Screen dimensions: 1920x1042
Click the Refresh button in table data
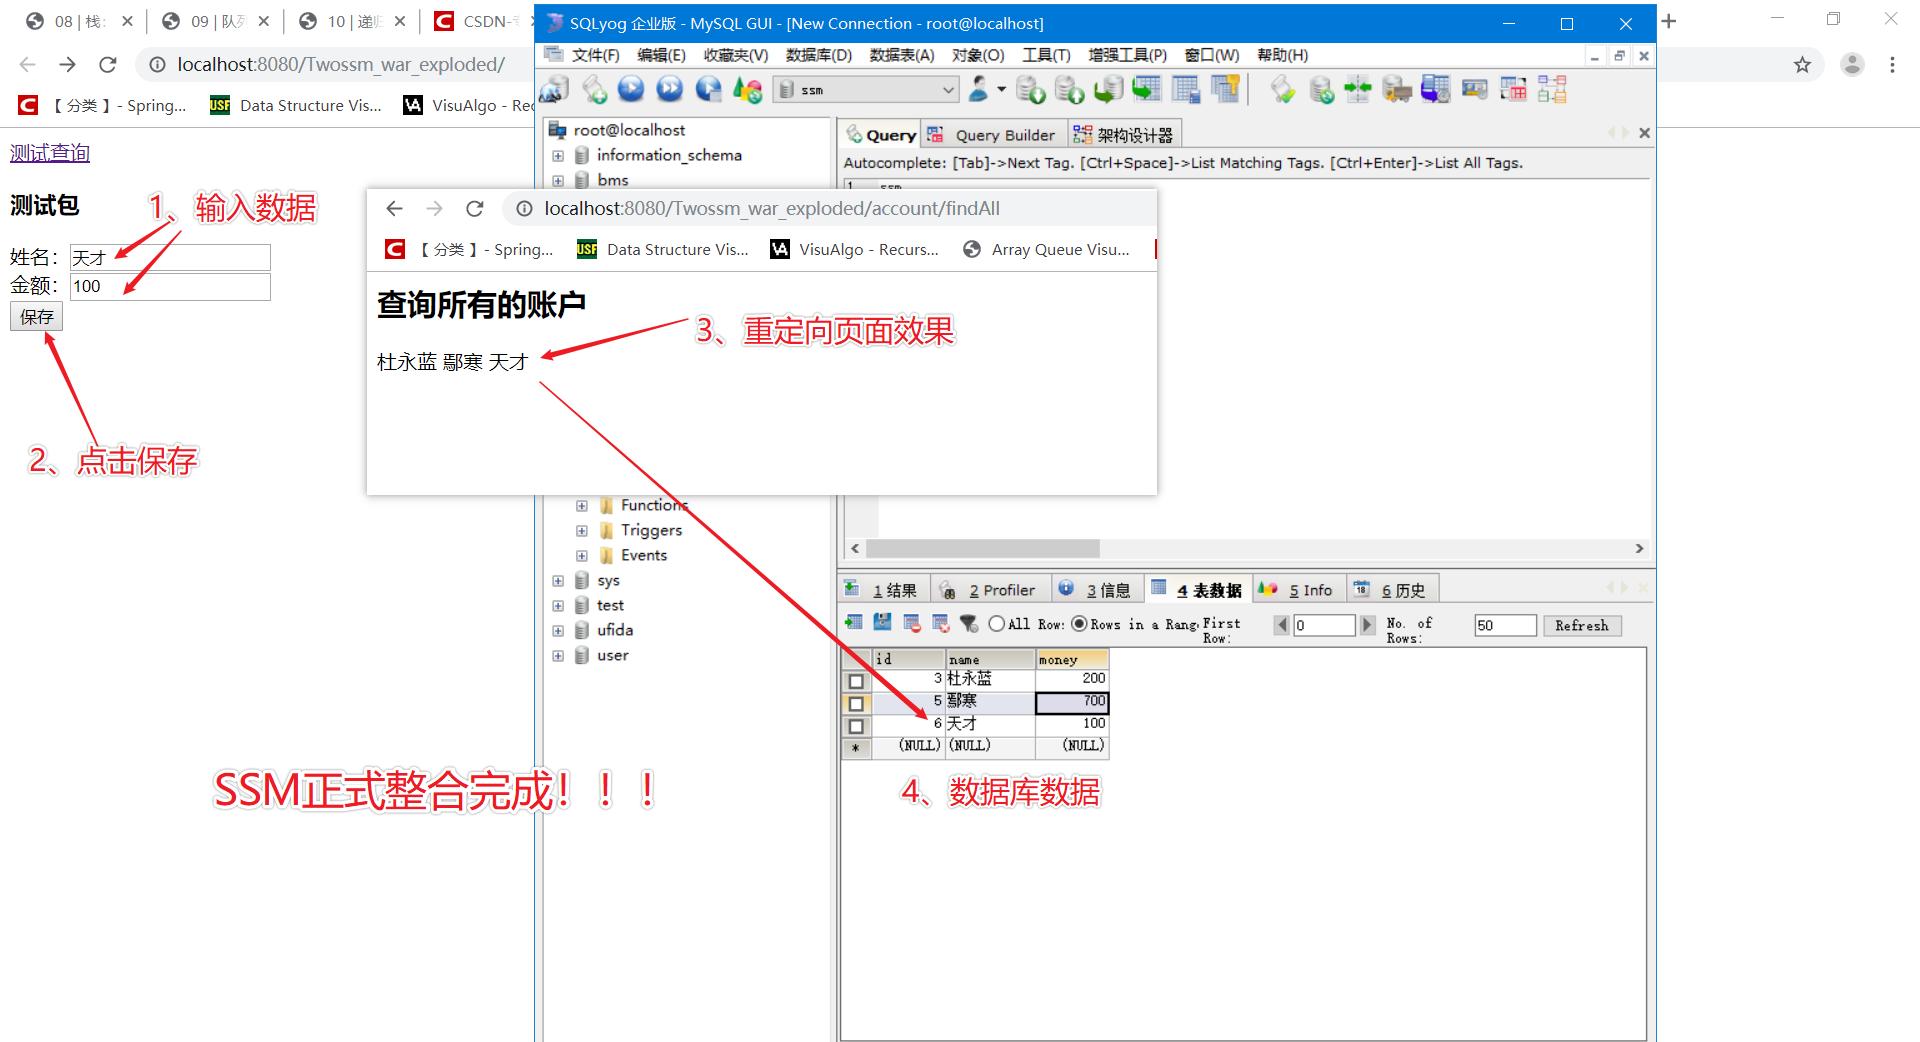(1581, 625)
